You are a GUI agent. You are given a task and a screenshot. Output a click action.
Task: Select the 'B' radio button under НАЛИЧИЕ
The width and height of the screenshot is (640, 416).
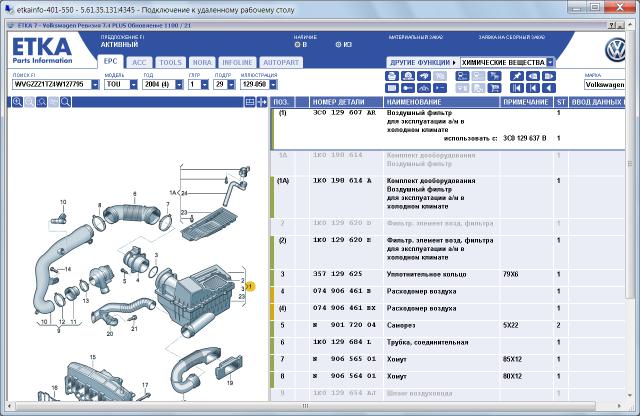[x=297, y=44]
